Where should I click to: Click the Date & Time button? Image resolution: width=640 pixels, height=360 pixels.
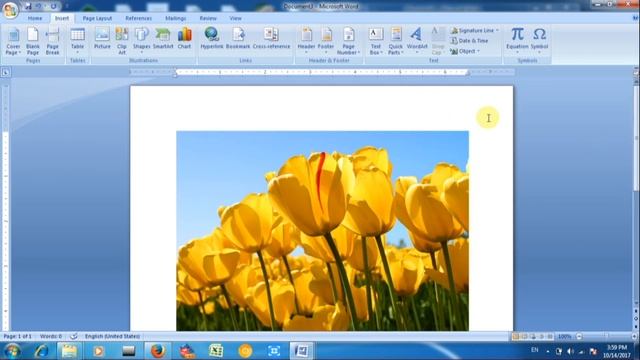click(x=469, y=41)
